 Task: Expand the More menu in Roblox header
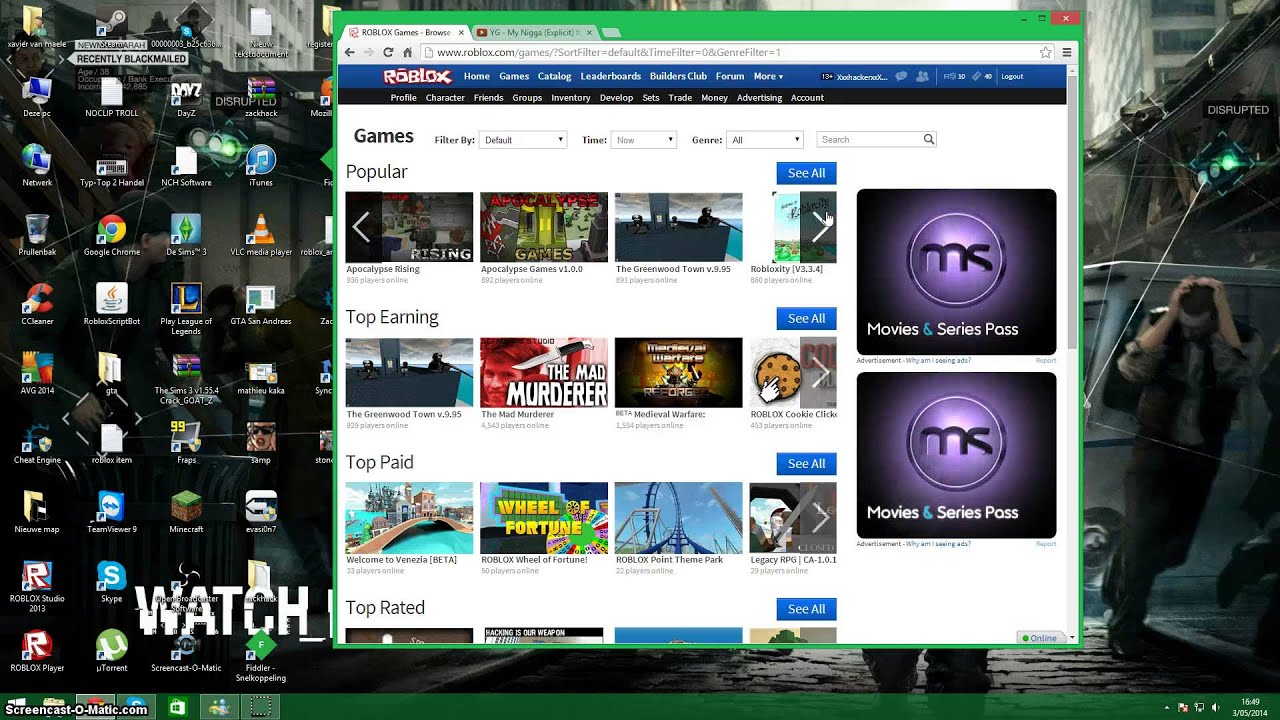click(768, 76)
